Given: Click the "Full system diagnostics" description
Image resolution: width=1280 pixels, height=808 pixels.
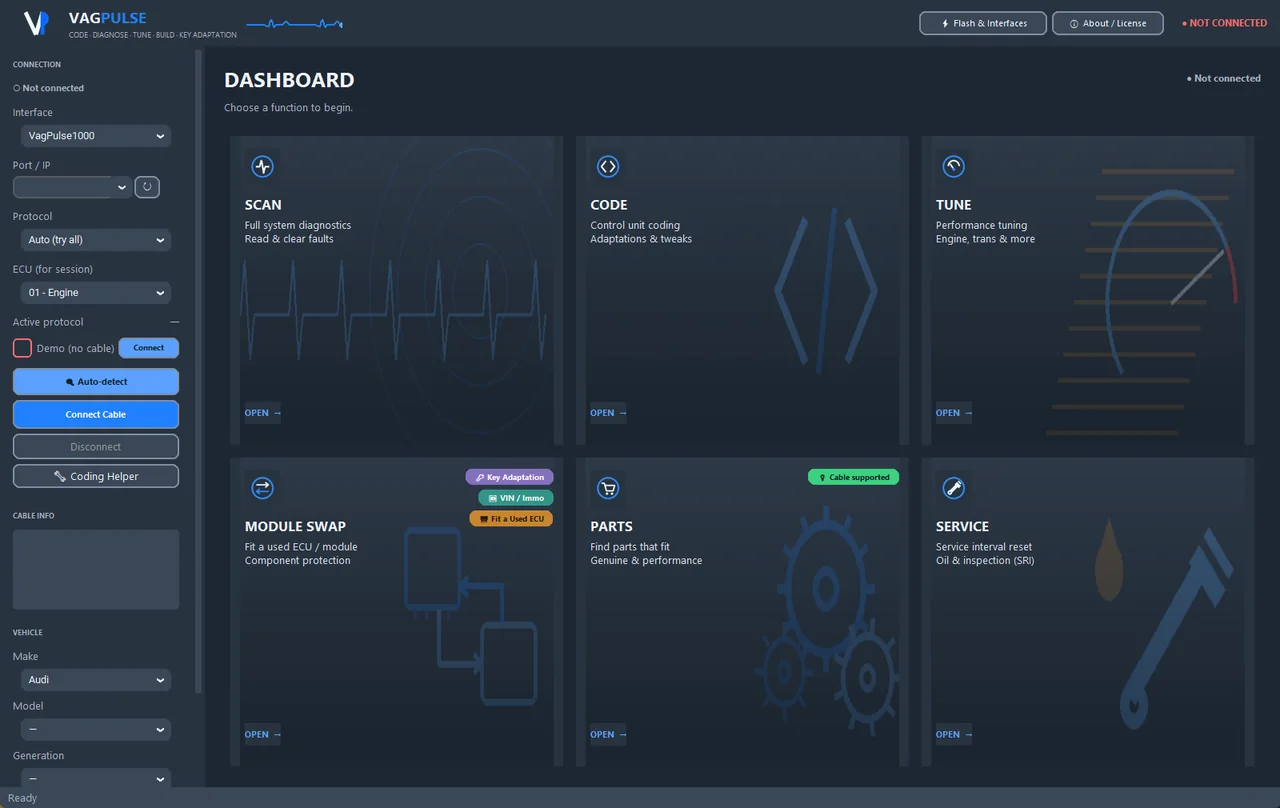Looking at the screenshot, I should tap(298, 225).
